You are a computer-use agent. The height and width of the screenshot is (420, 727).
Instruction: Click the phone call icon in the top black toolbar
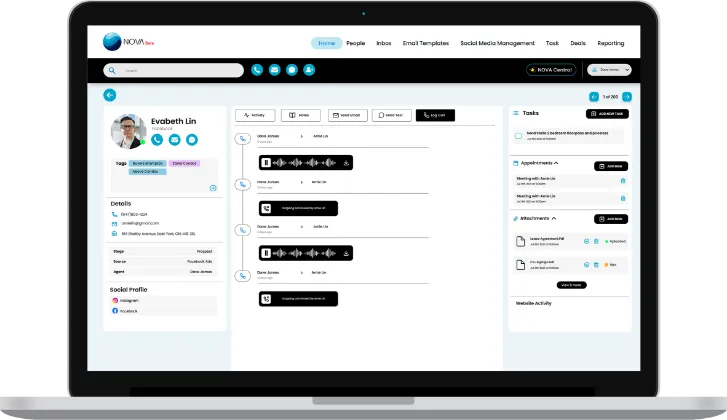(x=257, y=70)
